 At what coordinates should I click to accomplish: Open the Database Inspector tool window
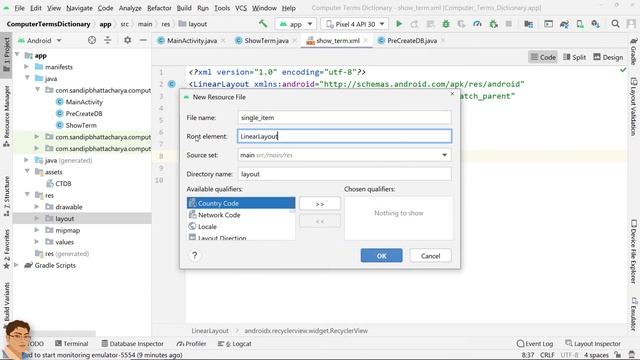(132, 344)
